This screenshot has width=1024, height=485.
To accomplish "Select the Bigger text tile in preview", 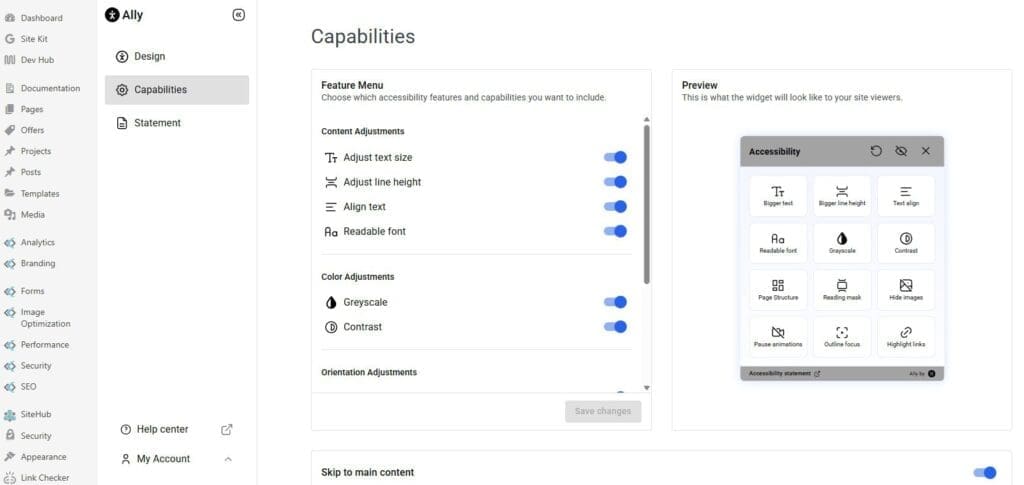I will click(778, 196).
